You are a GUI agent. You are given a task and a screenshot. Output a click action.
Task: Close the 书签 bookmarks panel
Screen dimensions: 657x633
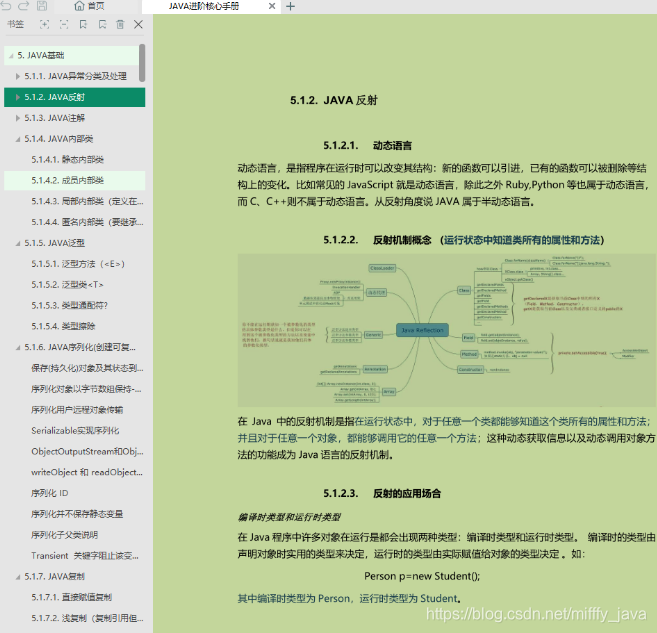(138, 24)
